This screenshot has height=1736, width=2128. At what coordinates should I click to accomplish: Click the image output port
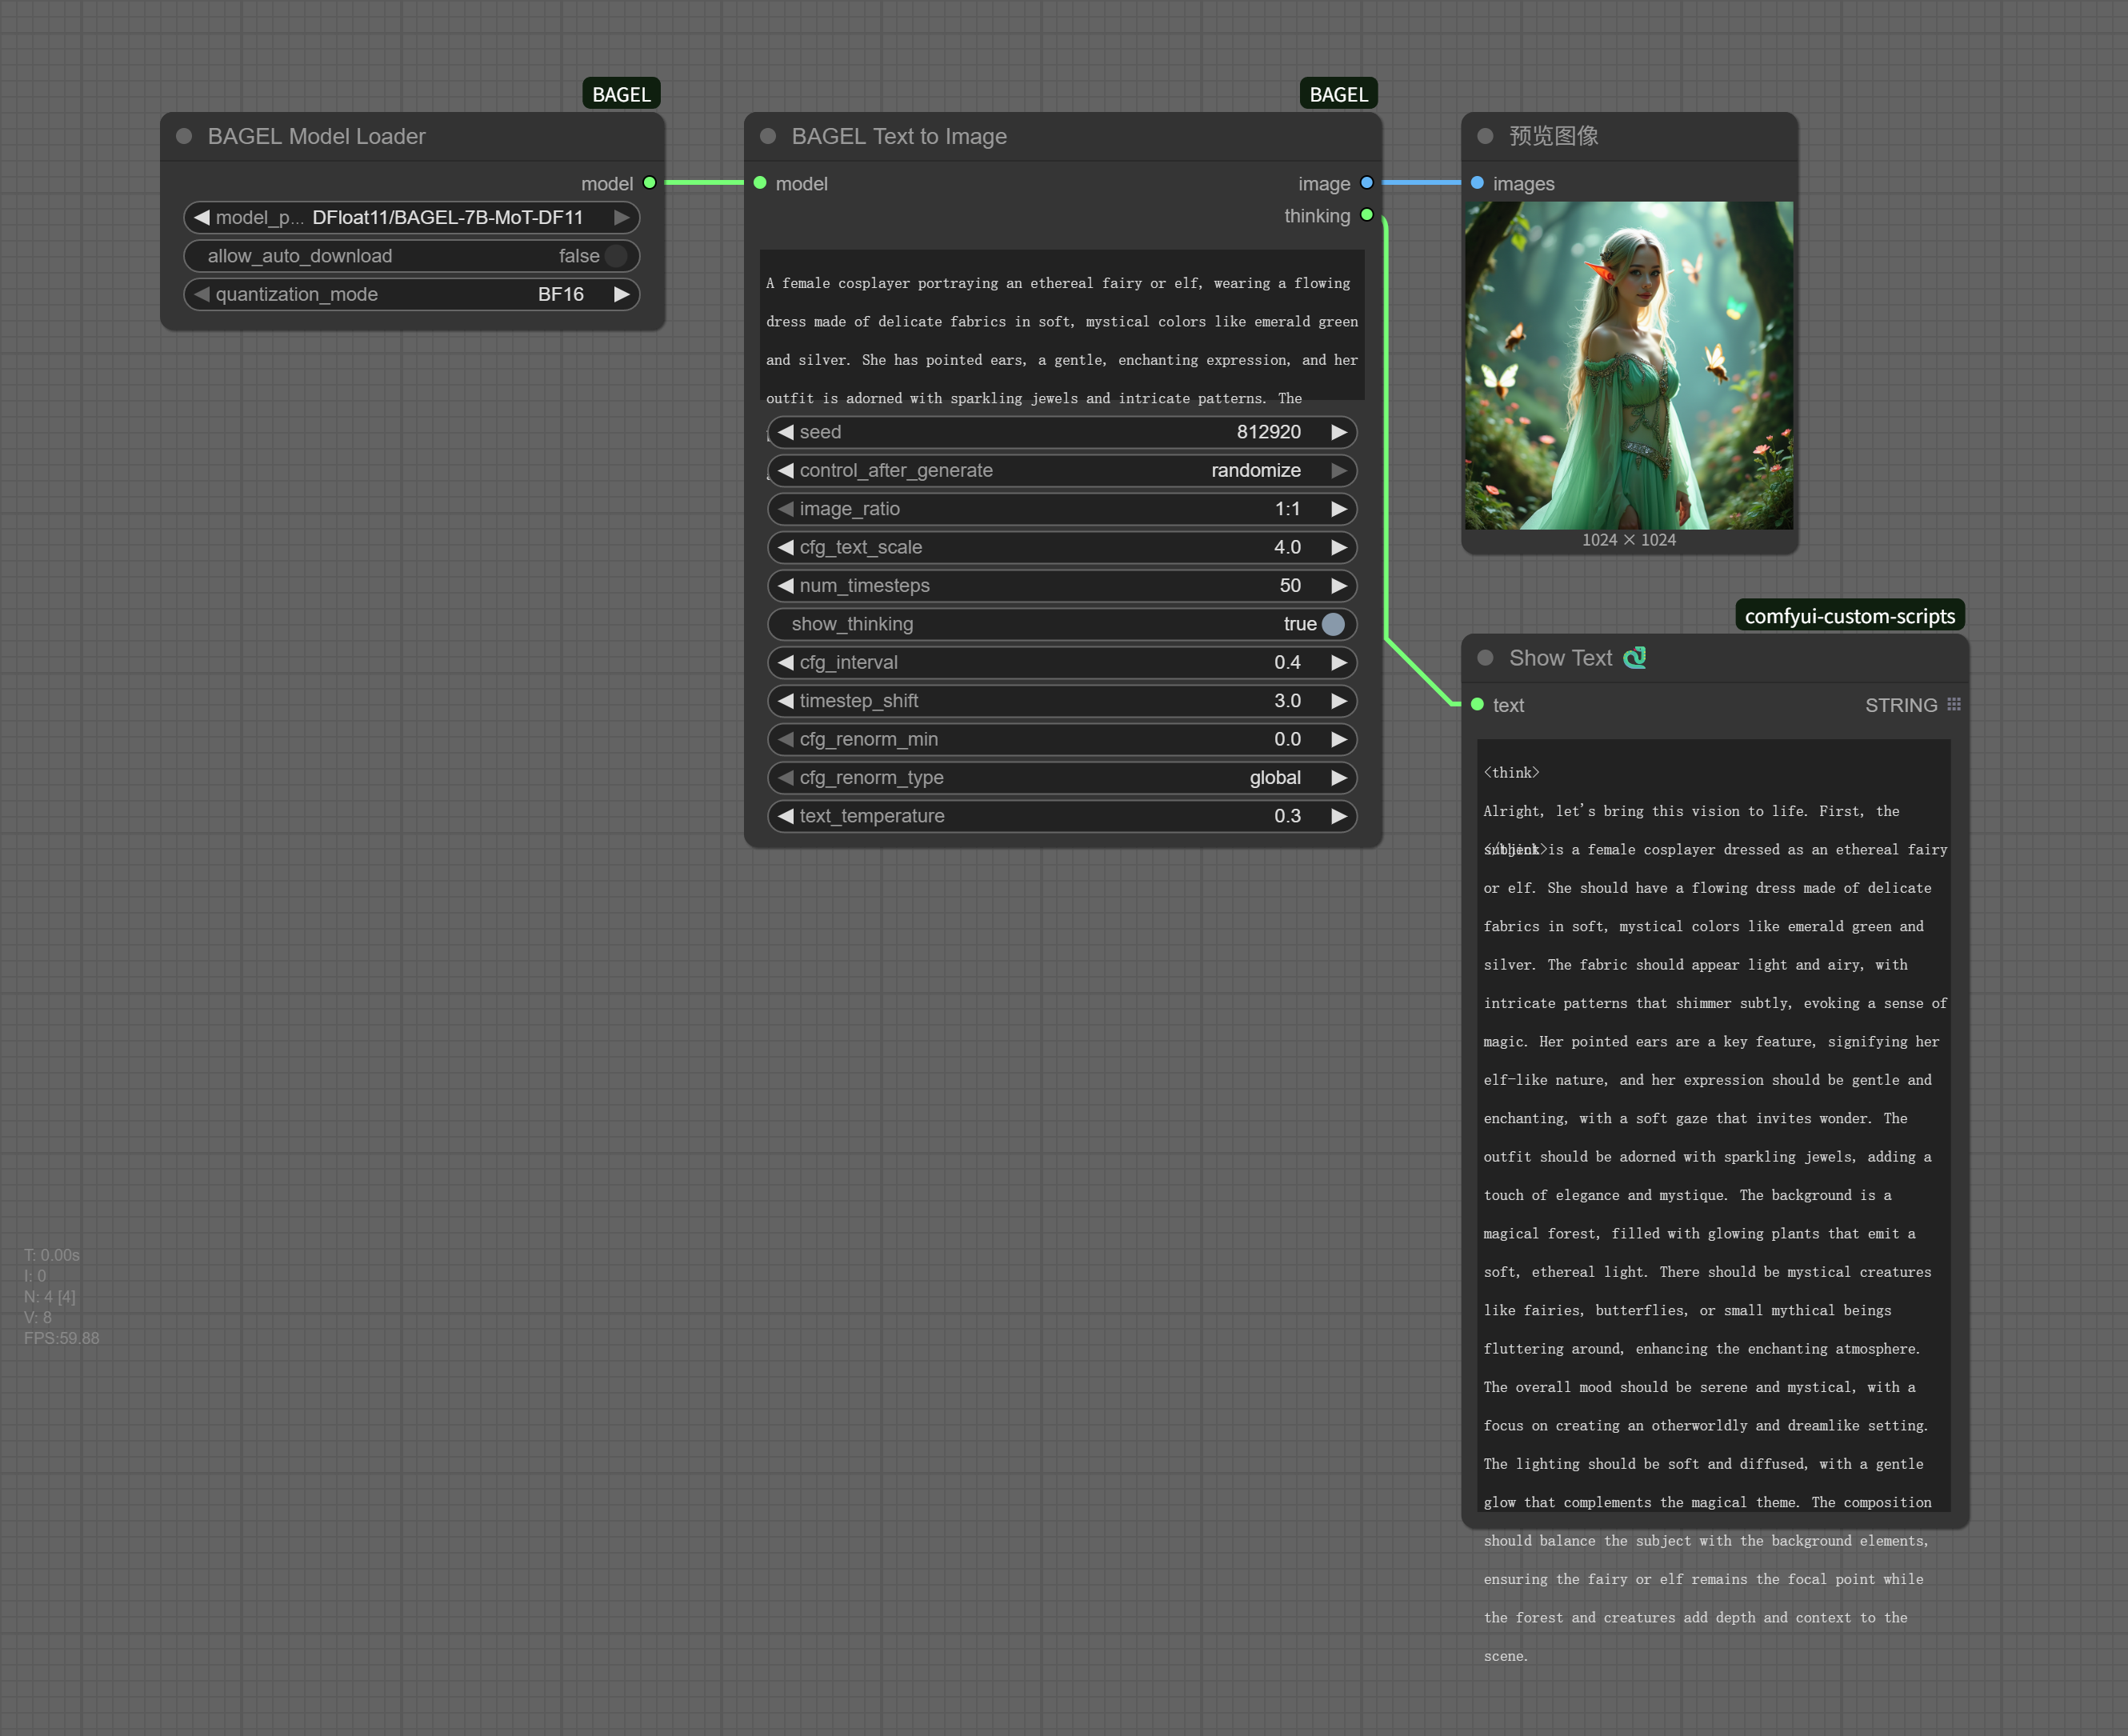(1367, 183)
